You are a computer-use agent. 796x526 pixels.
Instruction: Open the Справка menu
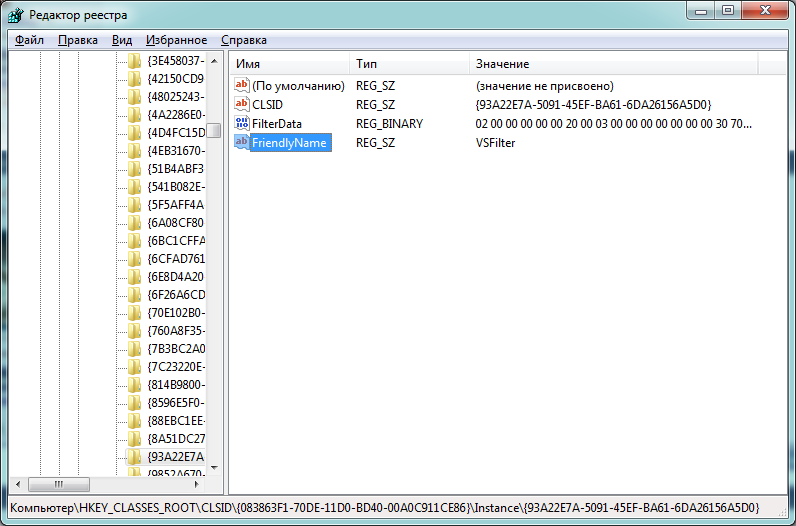tap(244, 40)
